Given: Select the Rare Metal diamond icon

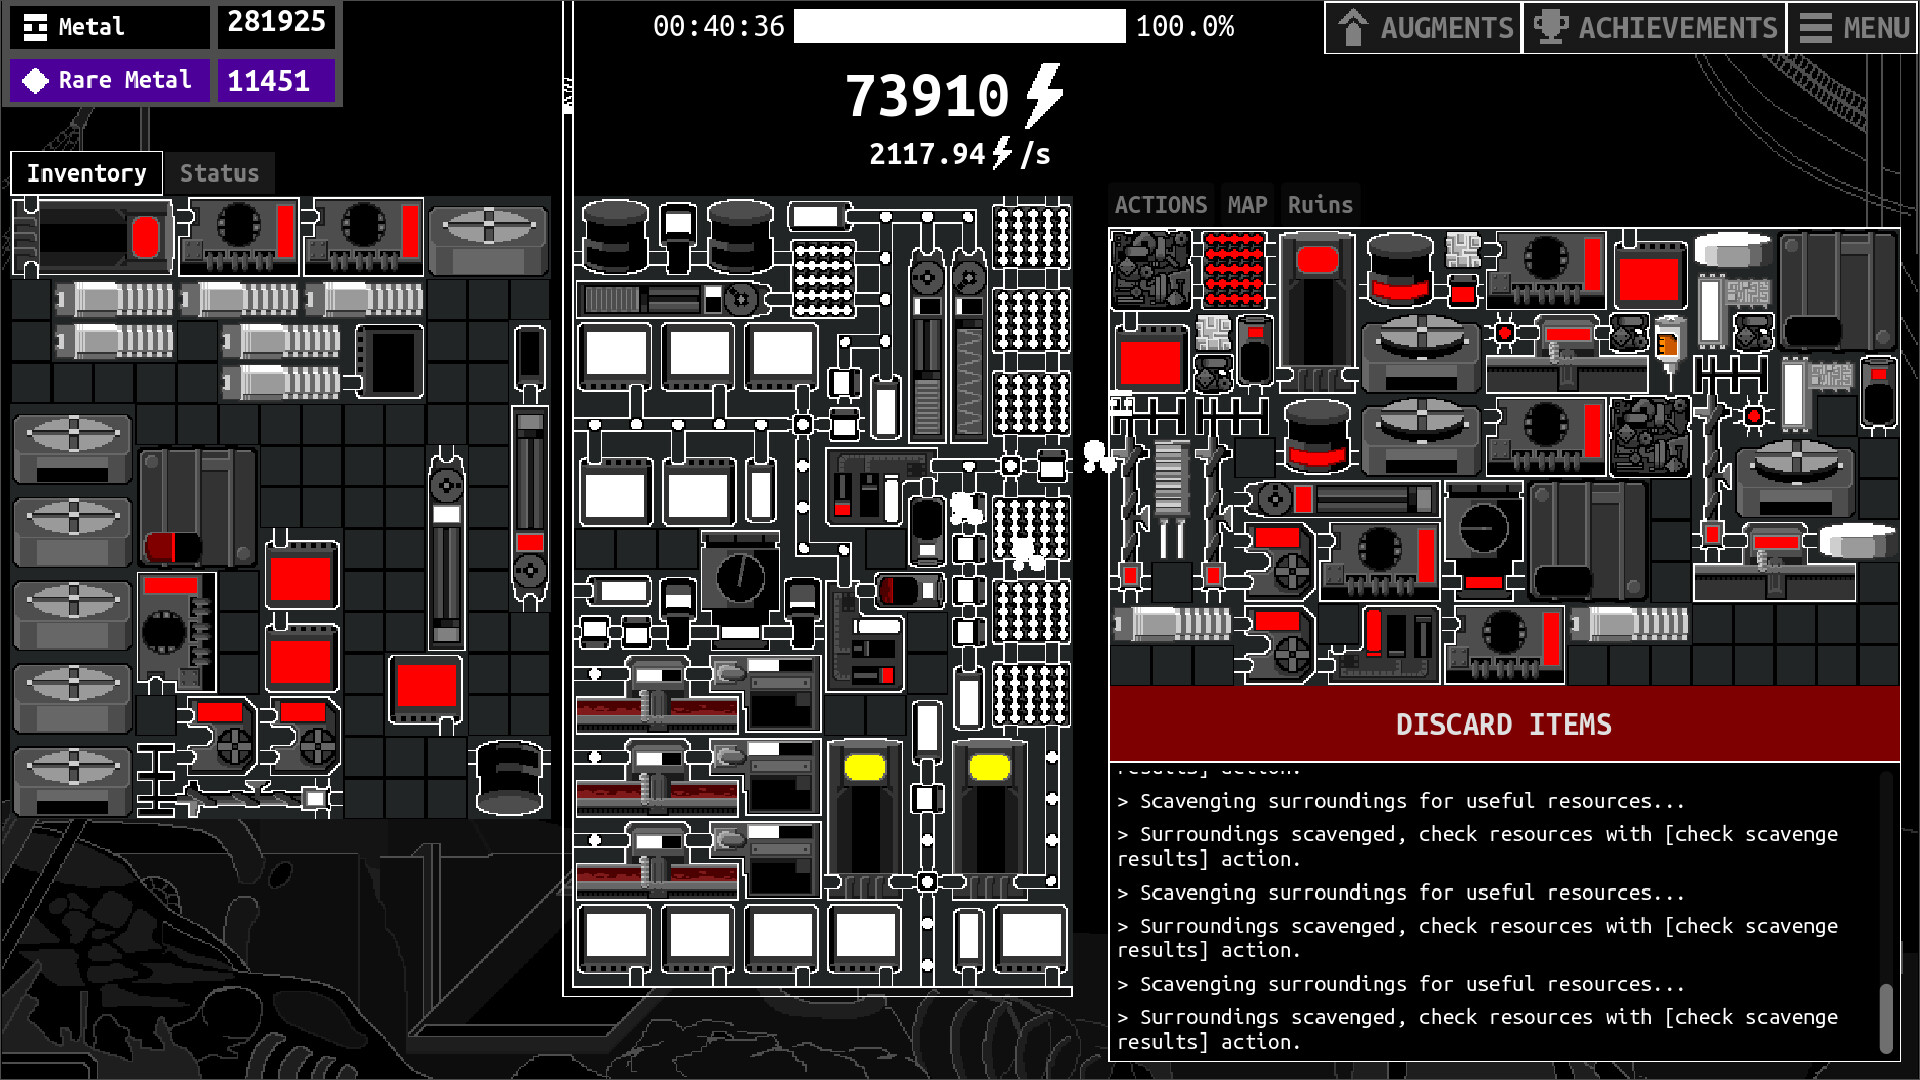Looking at the screenshot, I should (36, 80).
